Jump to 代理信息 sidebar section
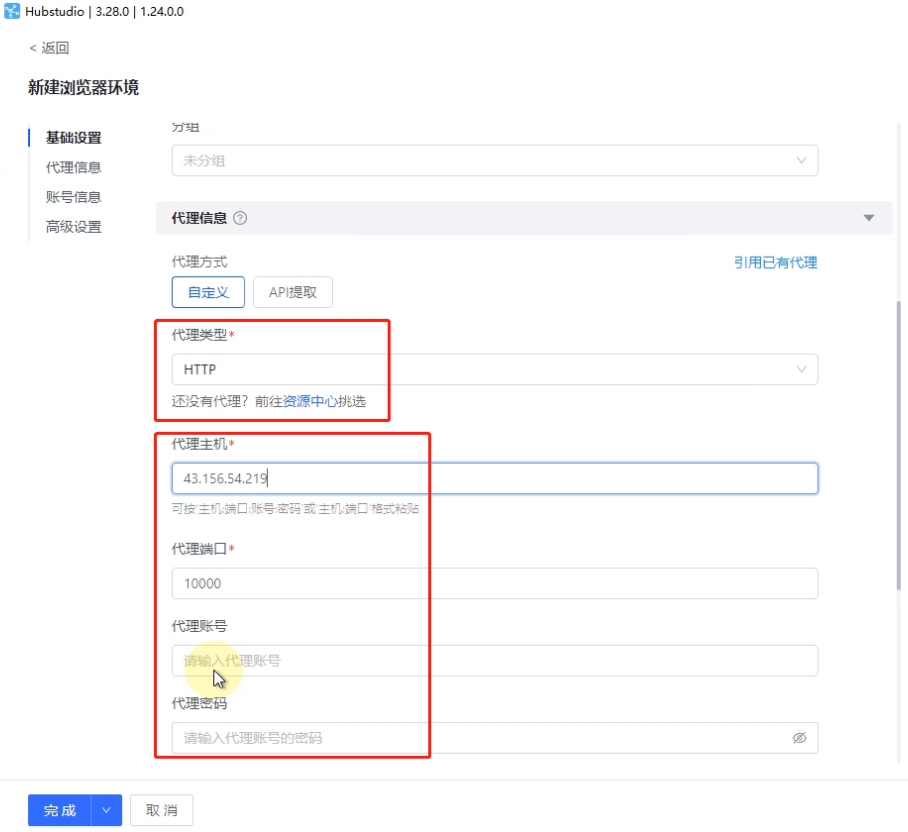This screenshot has width=908, height=832. tap(73, 167)
